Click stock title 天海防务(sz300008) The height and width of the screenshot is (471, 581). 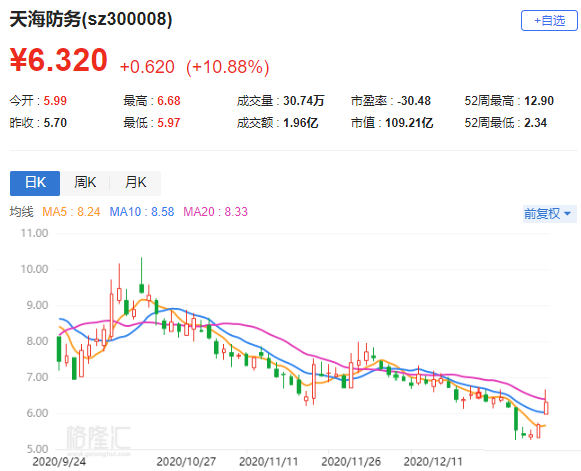91,19
